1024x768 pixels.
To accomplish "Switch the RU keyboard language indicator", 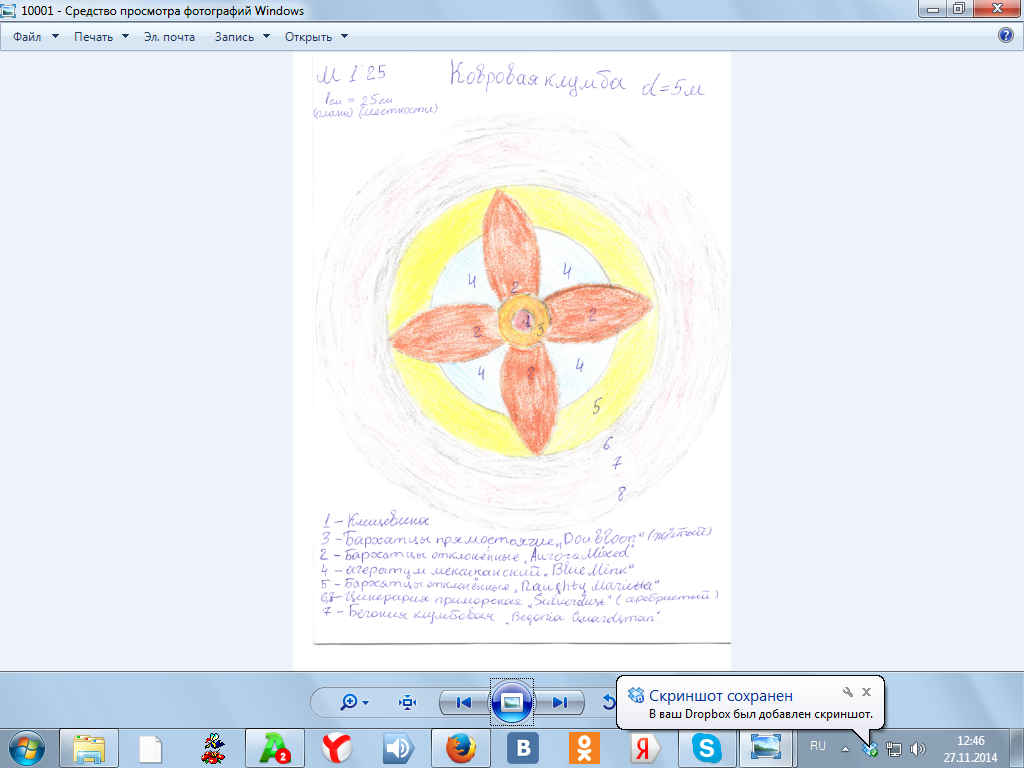I will point(818,746).
